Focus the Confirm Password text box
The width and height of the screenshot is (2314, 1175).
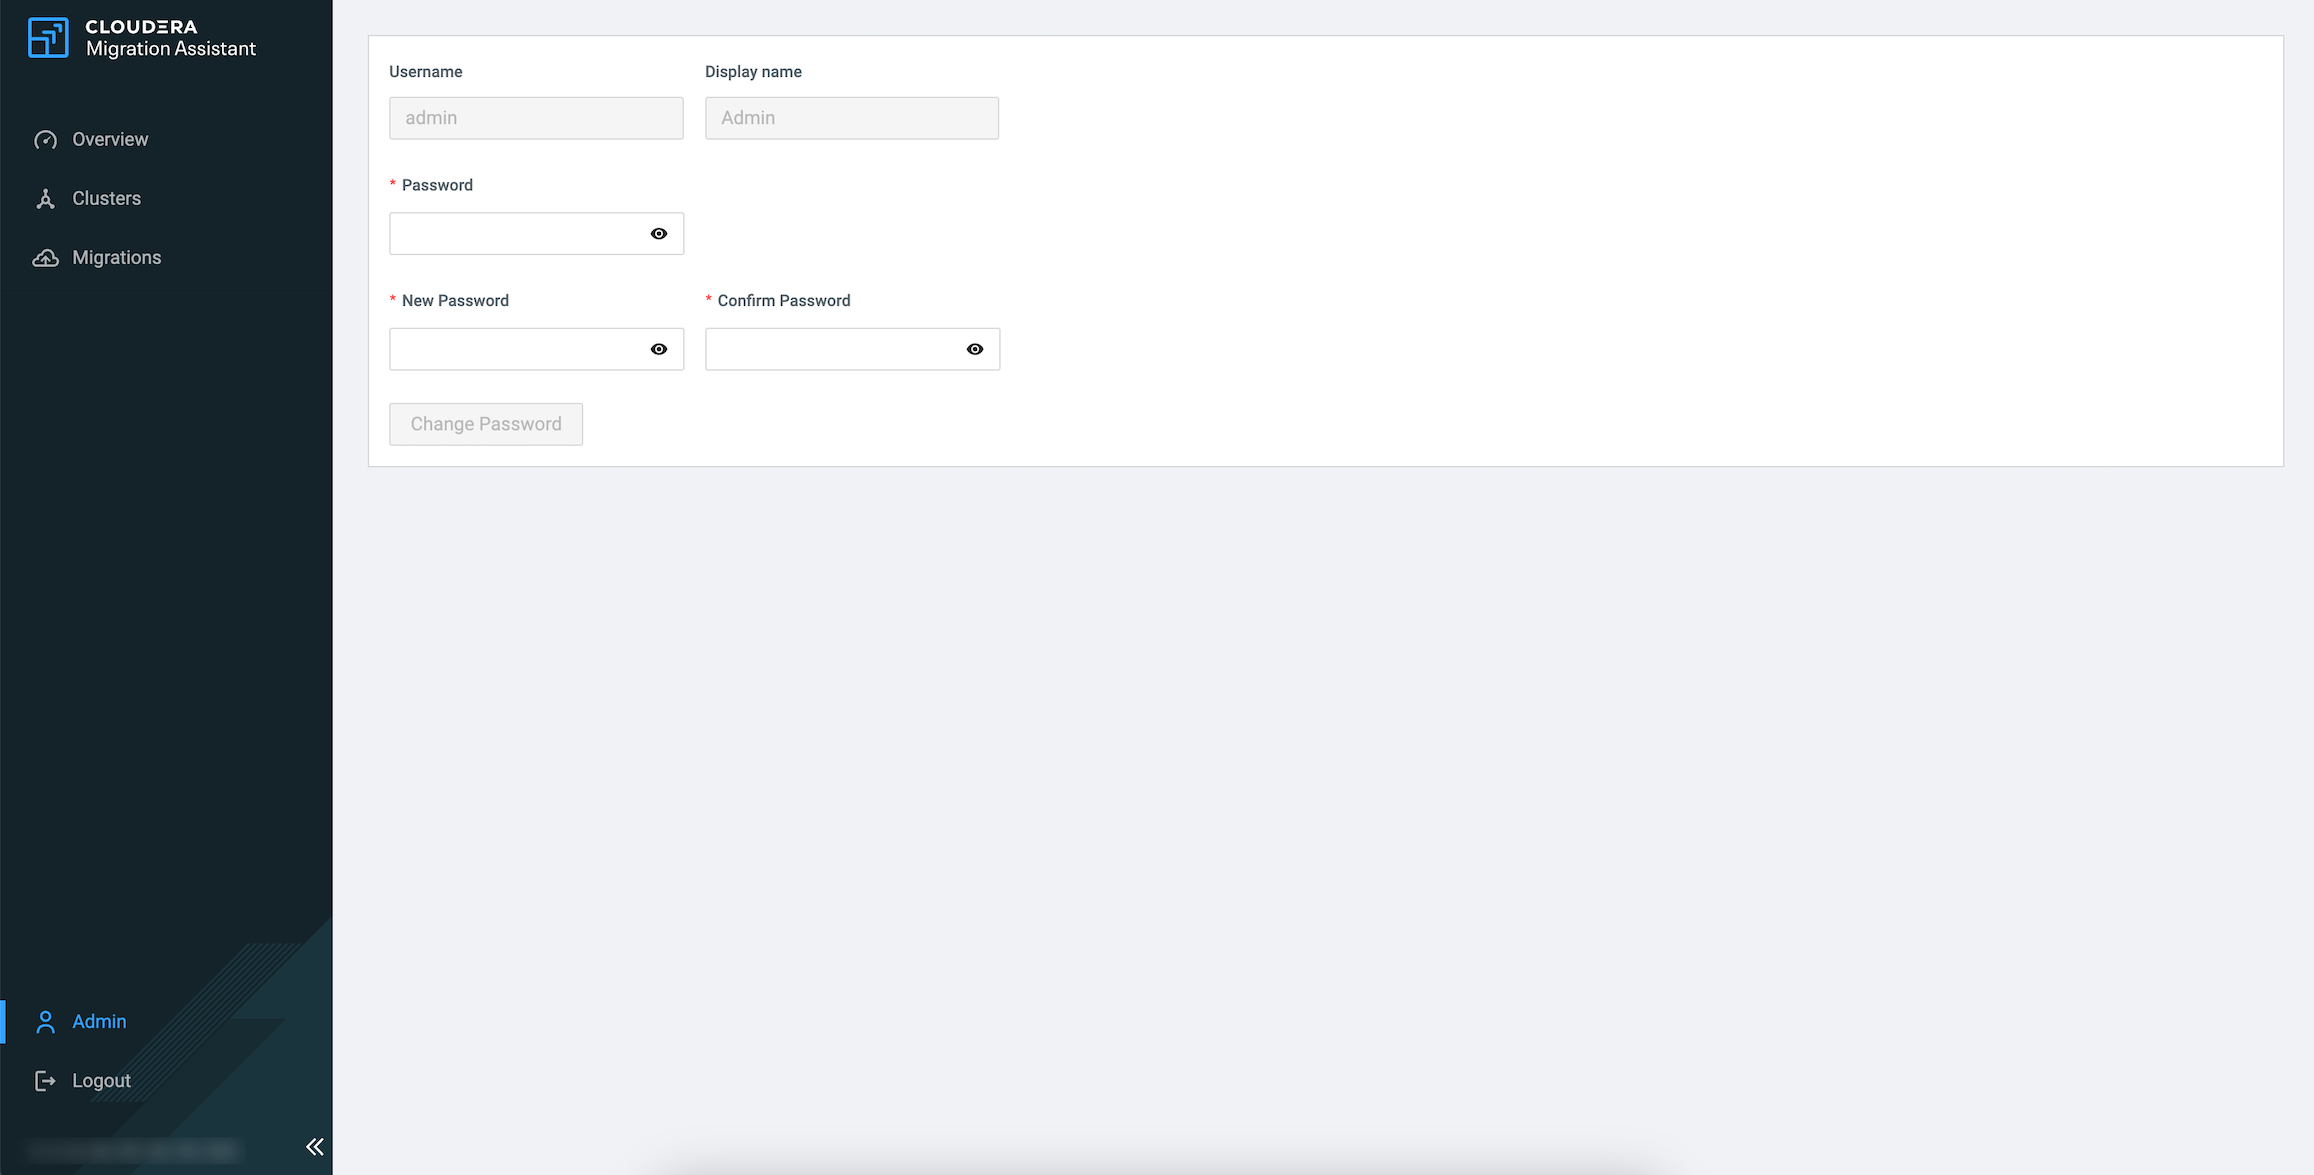pyautogui.click(x=832, y=350)
